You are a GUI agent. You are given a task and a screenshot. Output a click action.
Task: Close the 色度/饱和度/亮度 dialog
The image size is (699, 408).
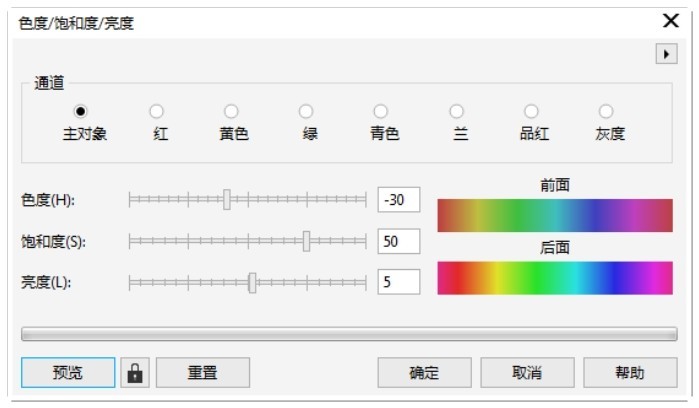[x=671, y=21]
